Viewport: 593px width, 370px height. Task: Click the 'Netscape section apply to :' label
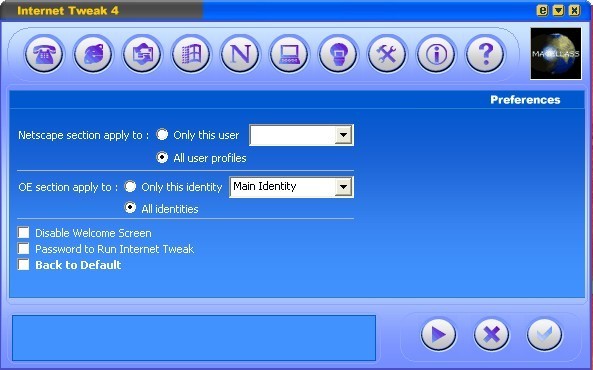84,135
